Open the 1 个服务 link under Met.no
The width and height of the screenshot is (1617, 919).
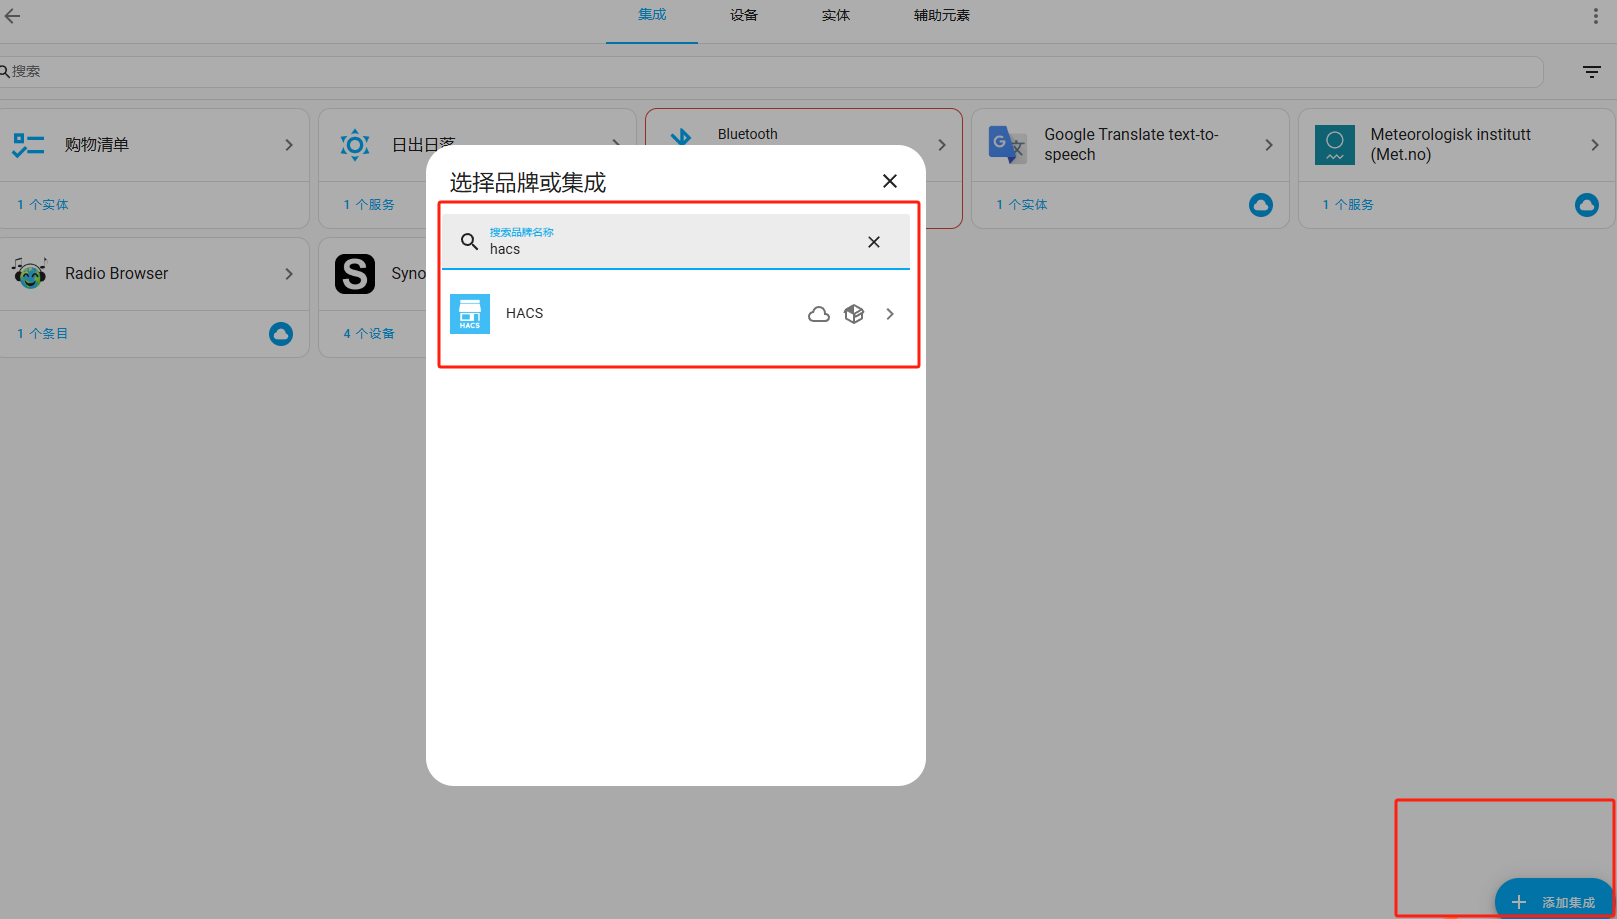tap(1348, 205)
